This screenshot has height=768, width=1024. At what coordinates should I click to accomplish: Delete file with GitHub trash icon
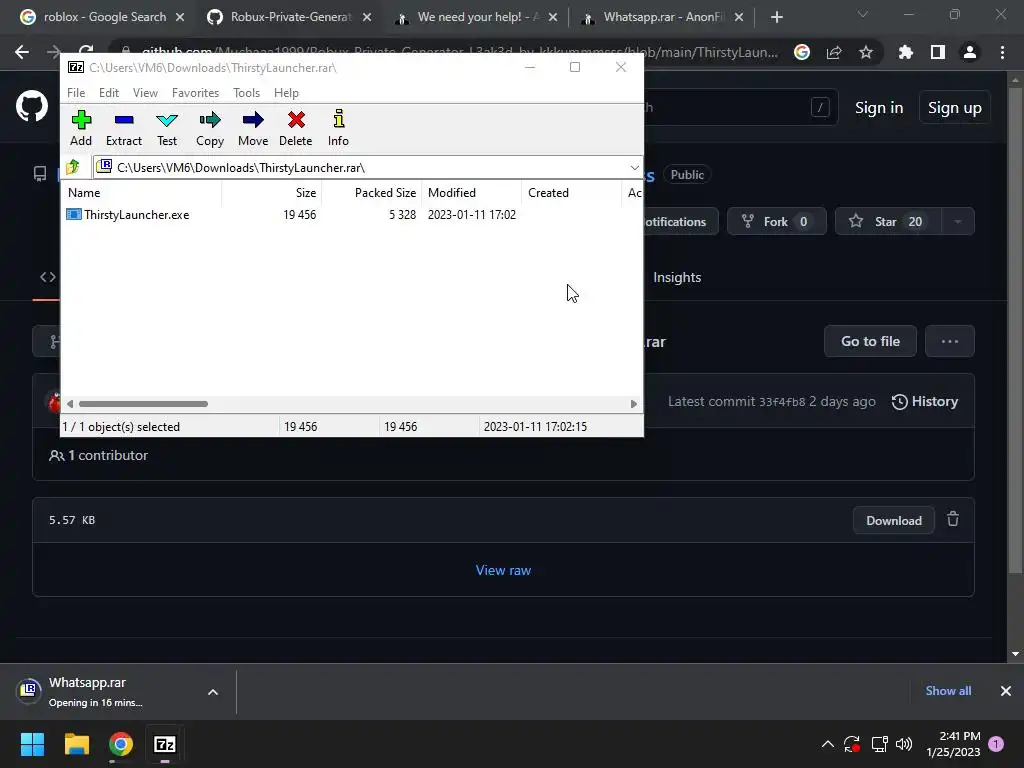[x=953, y=519]
